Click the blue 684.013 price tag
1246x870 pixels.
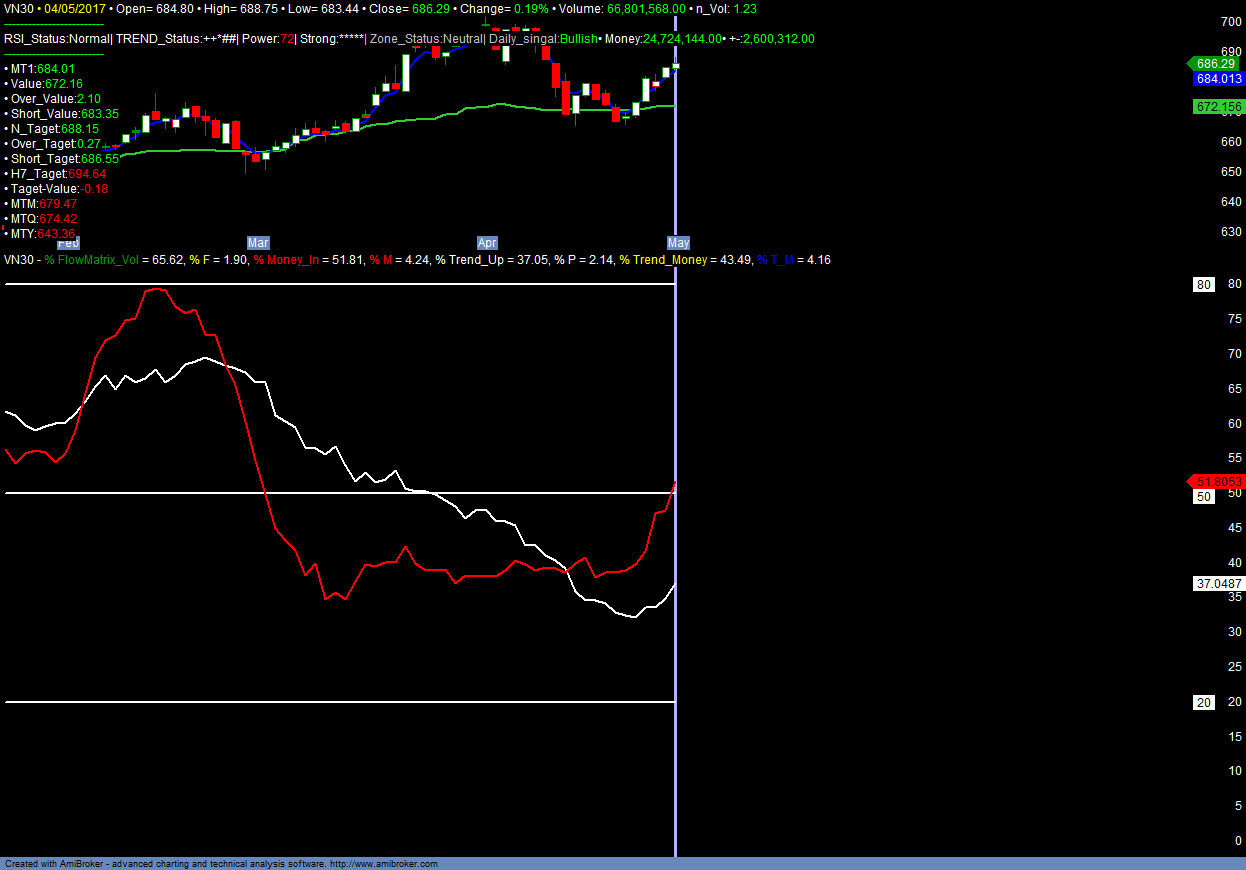[x=1218, y=78]
